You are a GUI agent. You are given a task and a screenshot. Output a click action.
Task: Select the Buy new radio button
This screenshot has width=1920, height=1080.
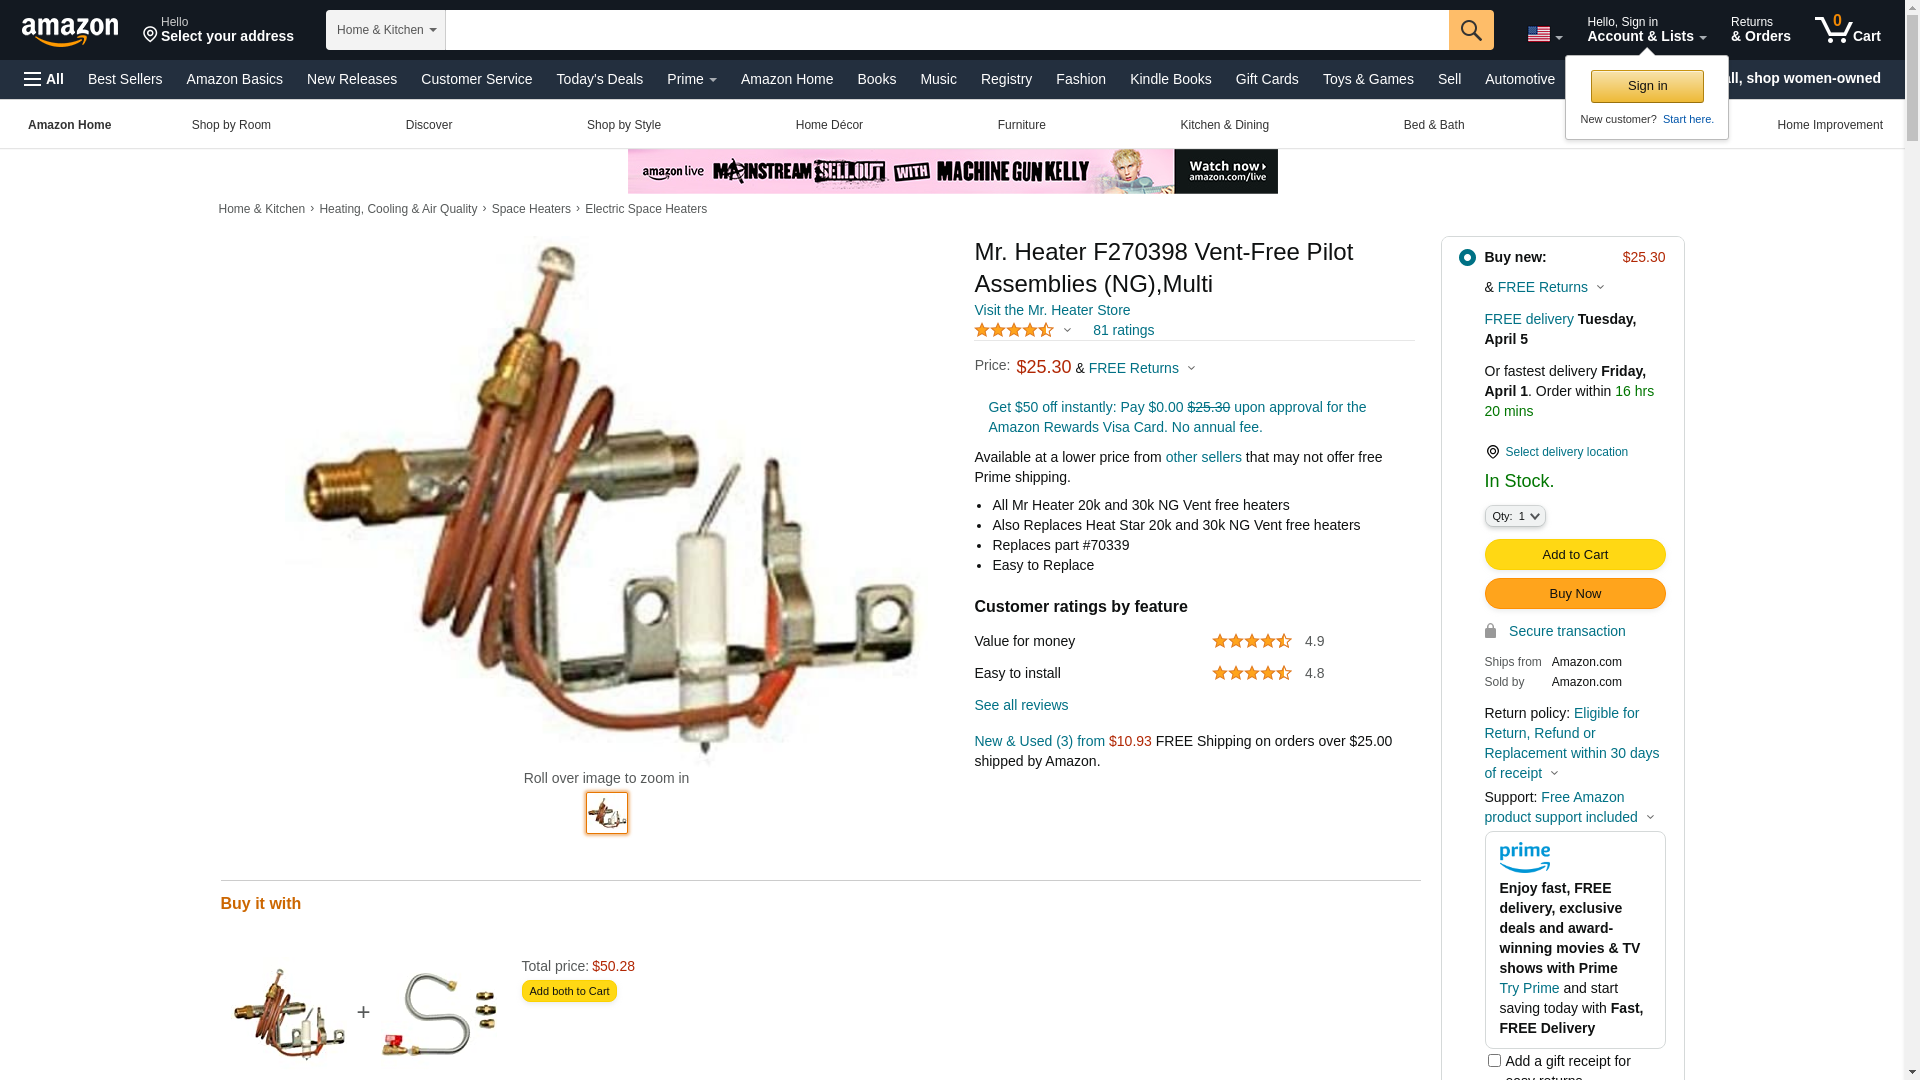(1467, 258)
